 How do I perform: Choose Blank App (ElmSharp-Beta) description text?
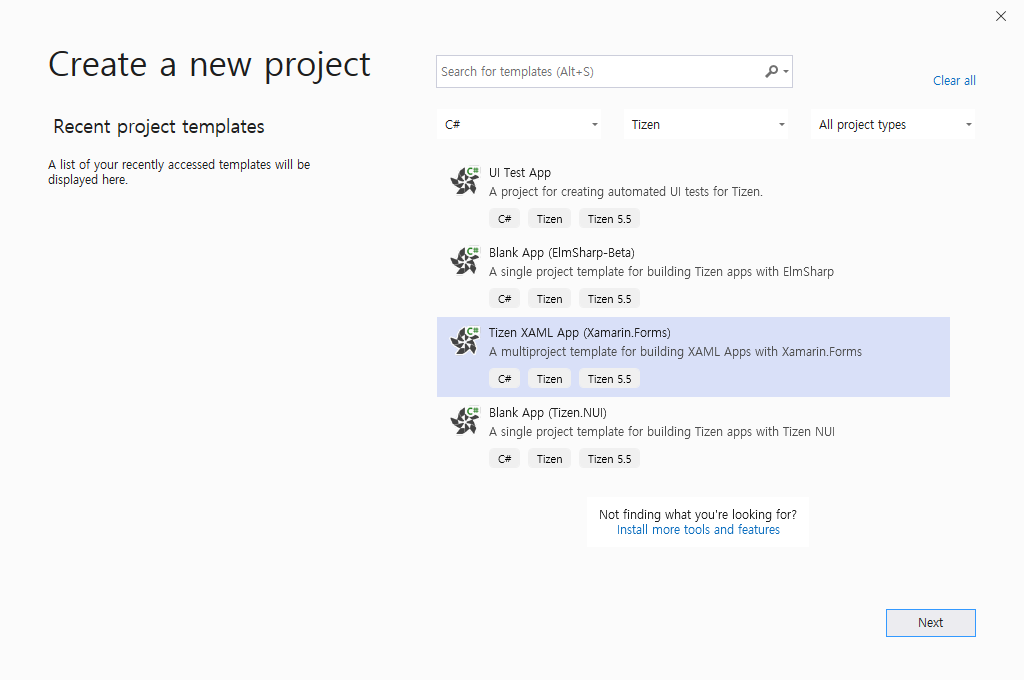click(x=661, y=272)
